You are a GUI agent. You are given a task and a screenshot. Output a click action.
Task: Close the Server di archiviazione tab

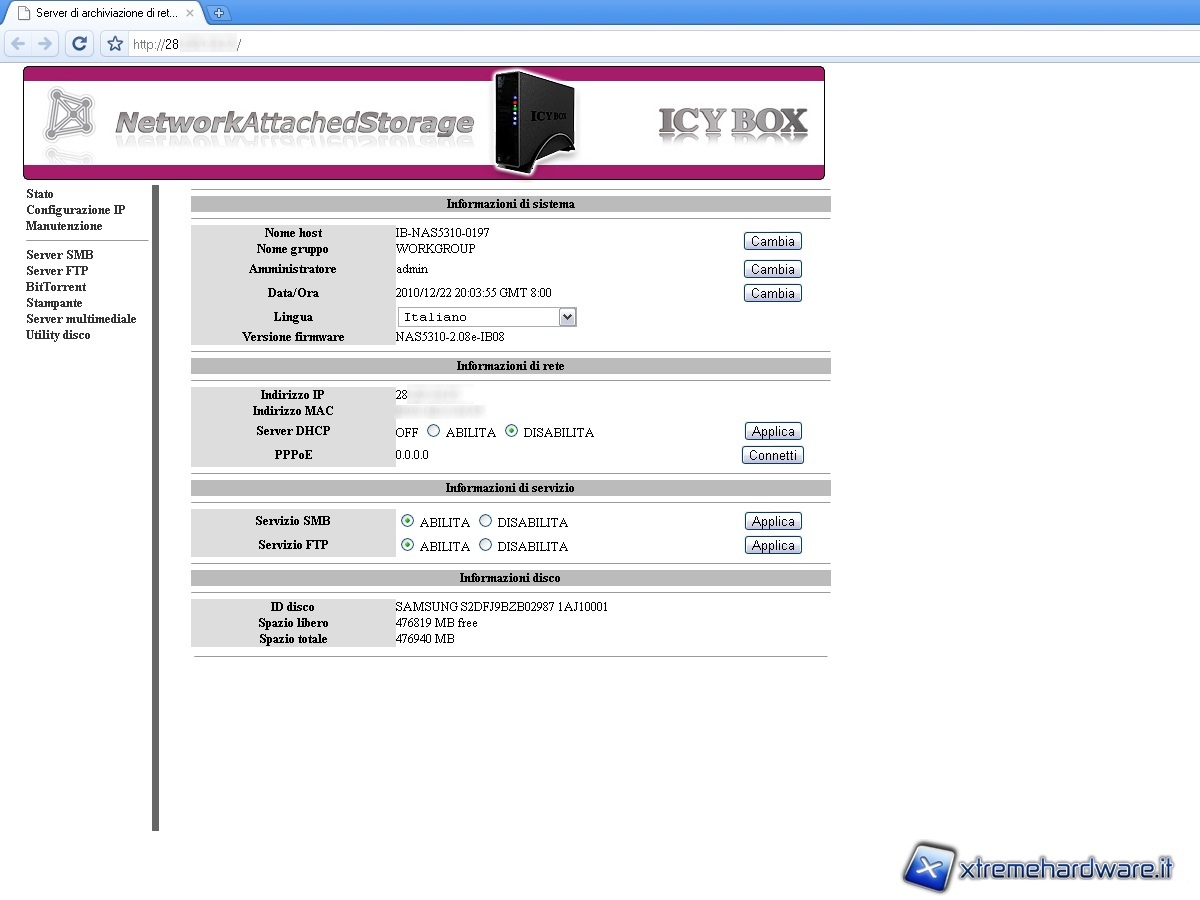190,13
